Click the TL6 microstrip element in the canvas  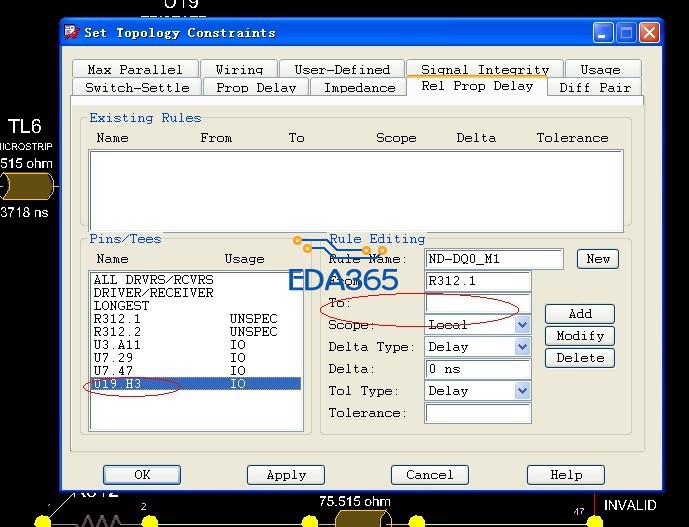(x=27, y=186)
